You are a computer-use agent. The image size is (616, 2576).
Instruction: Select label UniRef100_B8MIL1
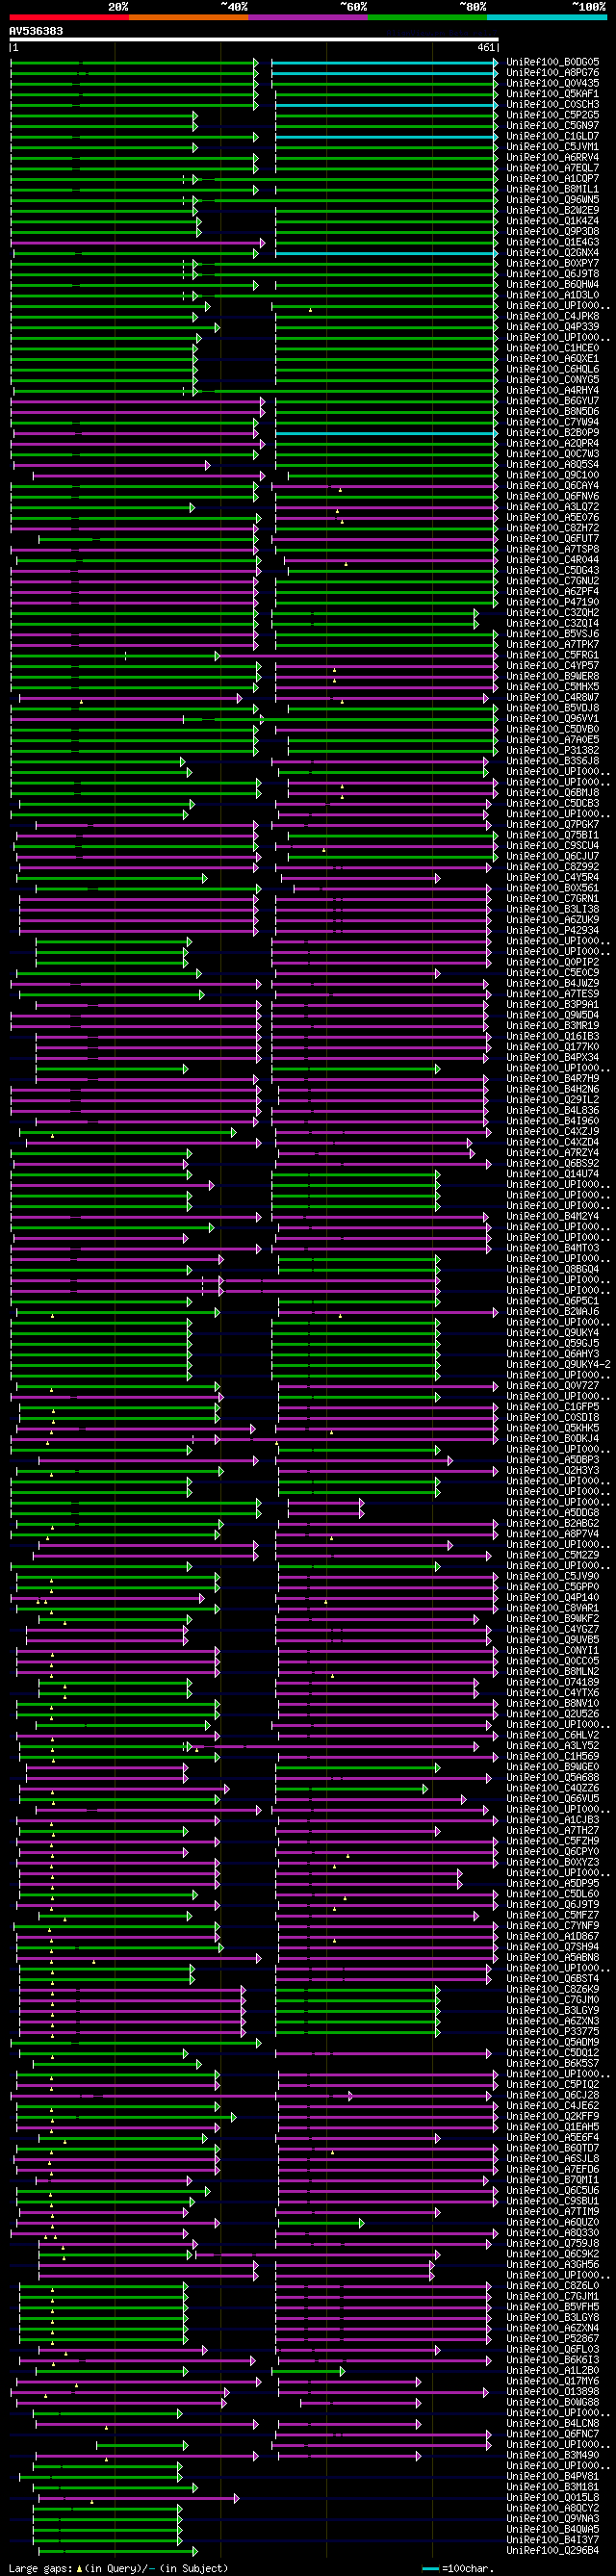coord(553,189)
